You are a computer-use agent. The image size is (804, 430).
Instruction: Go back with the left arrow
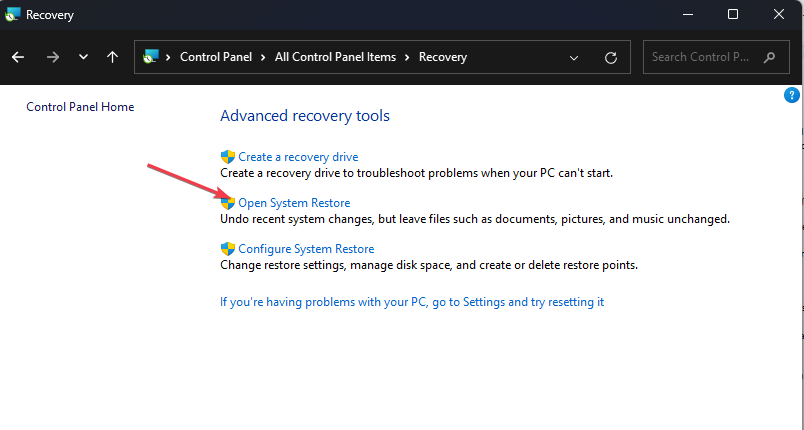[x=18, y=57]
